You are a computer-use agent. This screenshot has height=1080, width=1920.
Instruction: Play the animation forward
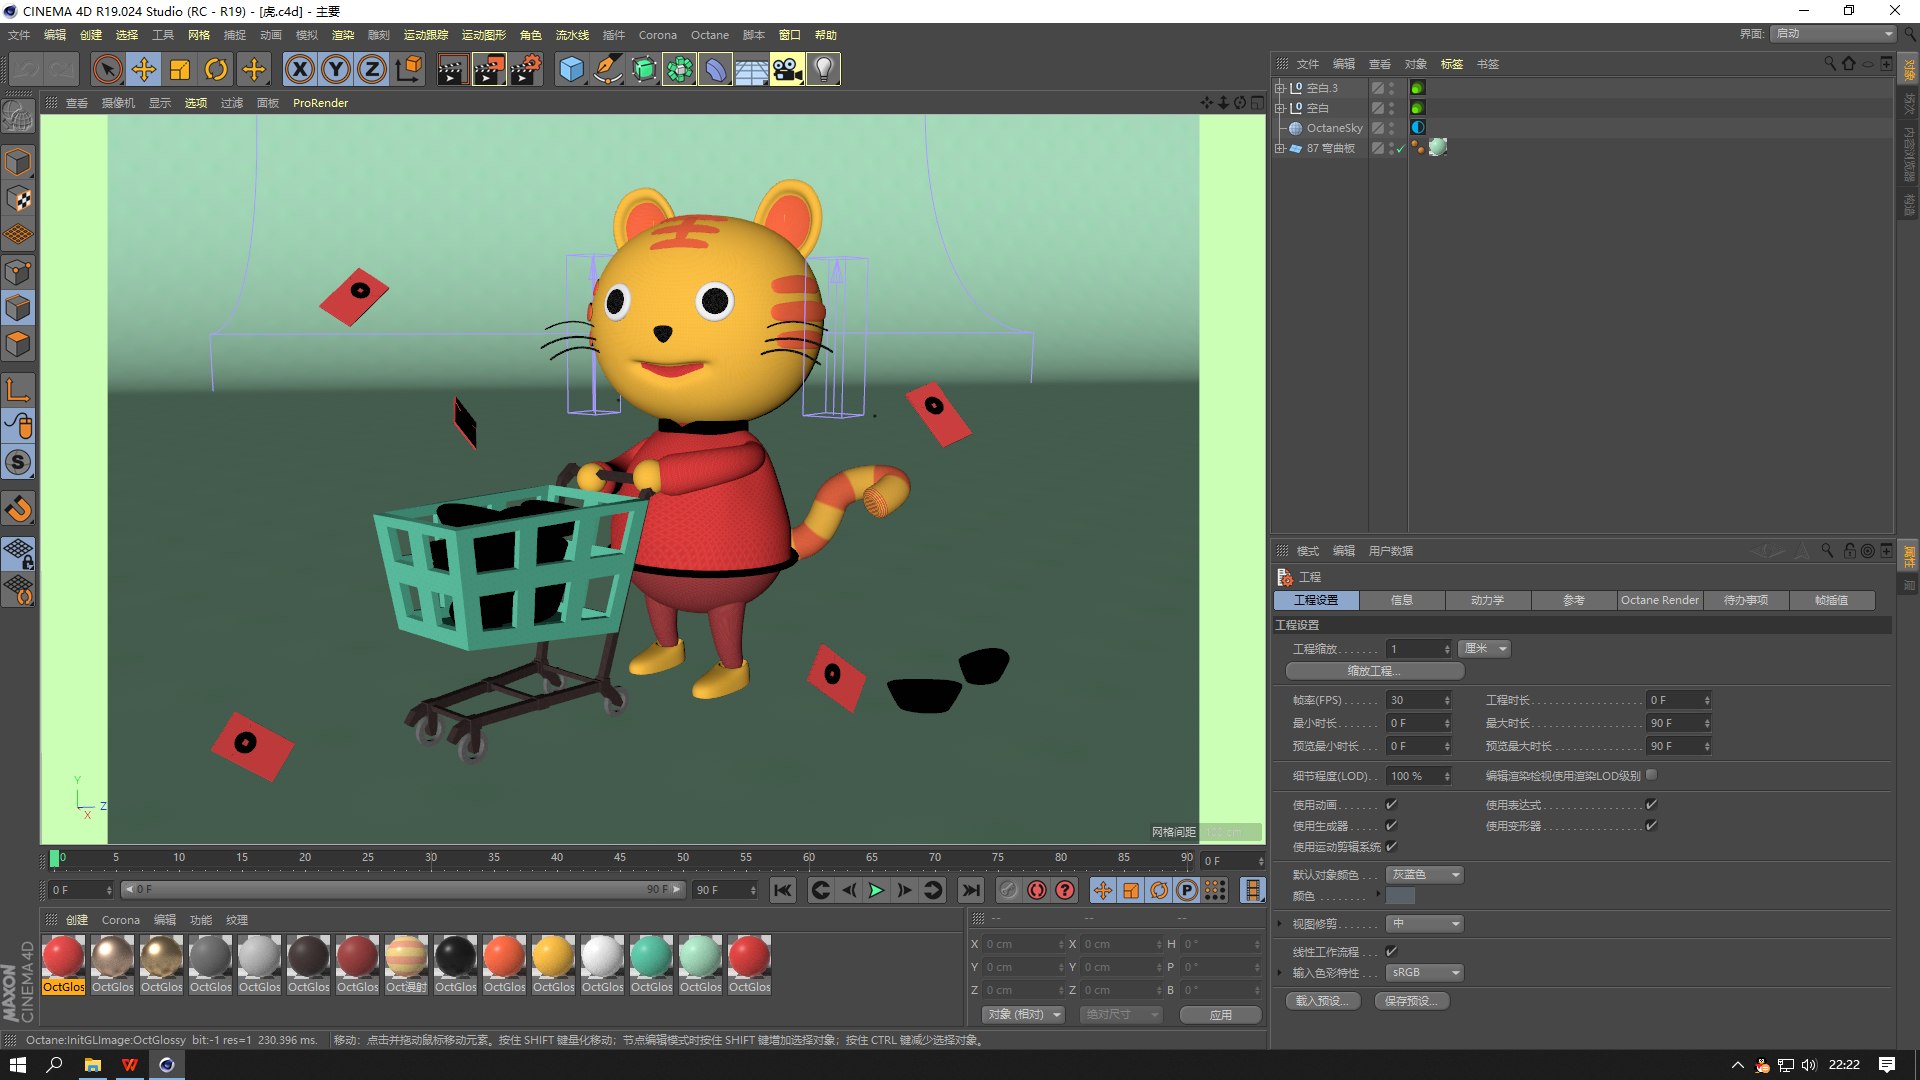point(876,890)
